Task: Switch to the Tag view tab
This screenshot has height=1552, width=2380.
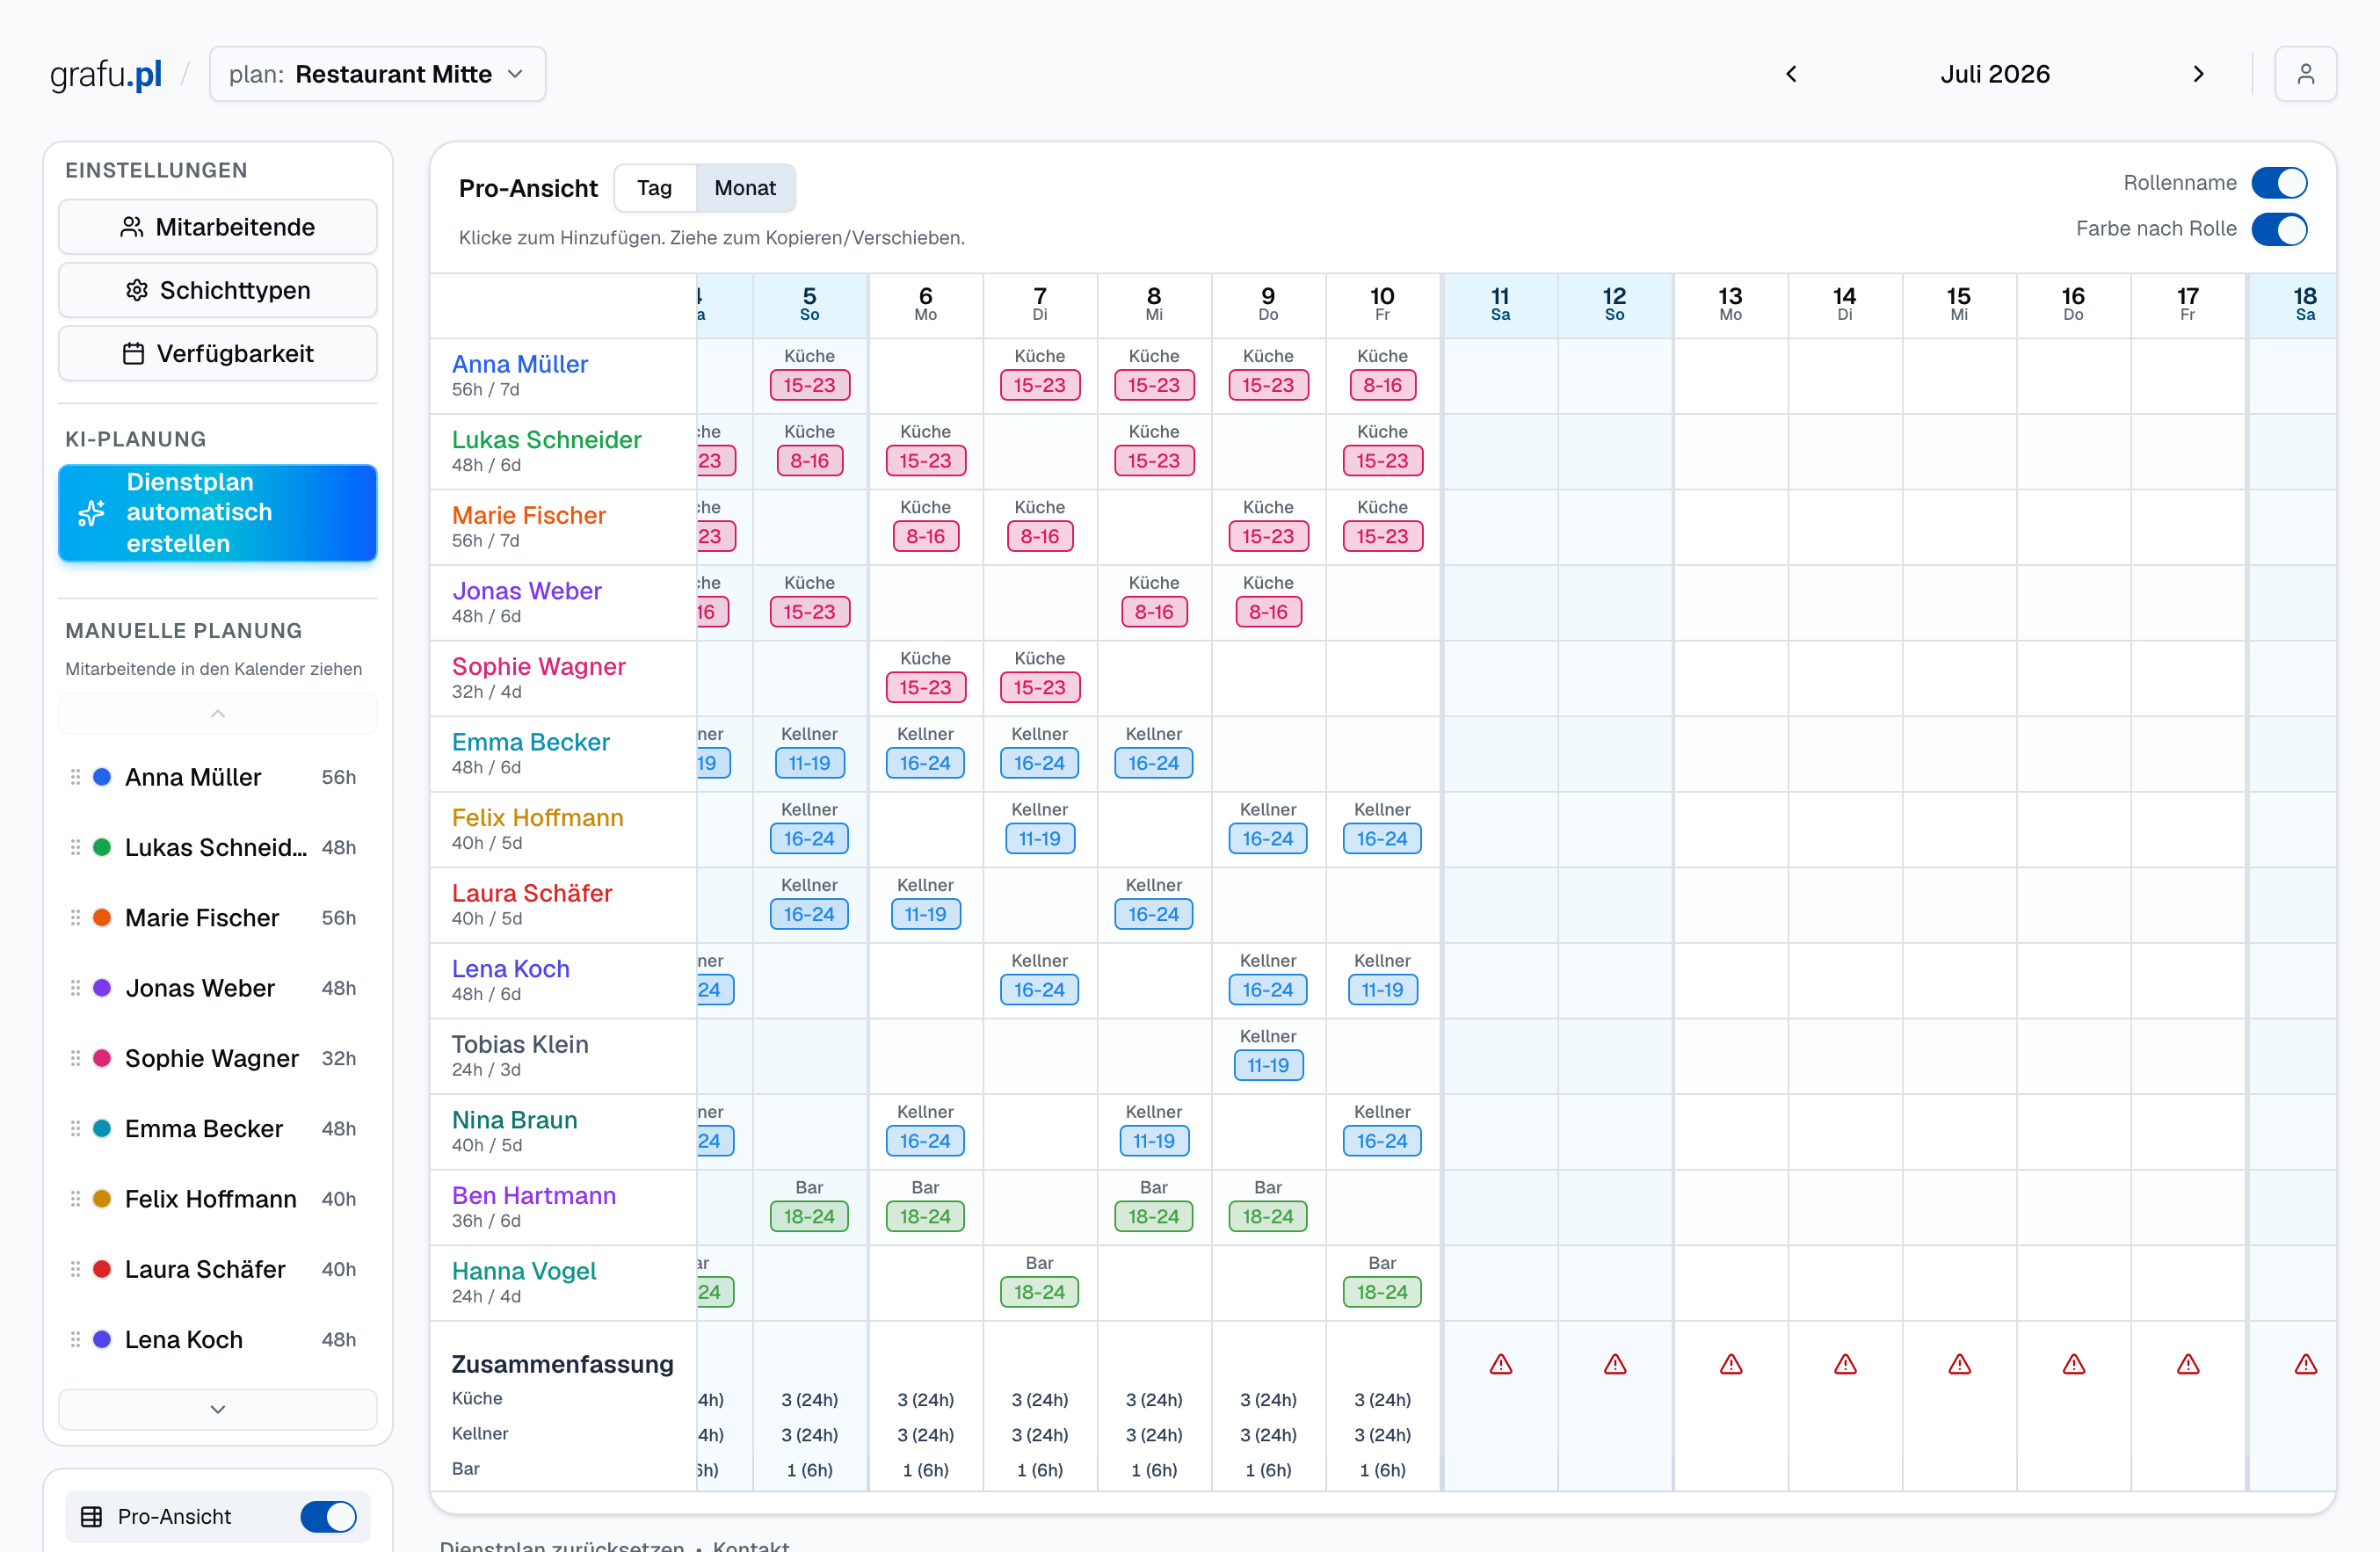Action: click(654, 188)
